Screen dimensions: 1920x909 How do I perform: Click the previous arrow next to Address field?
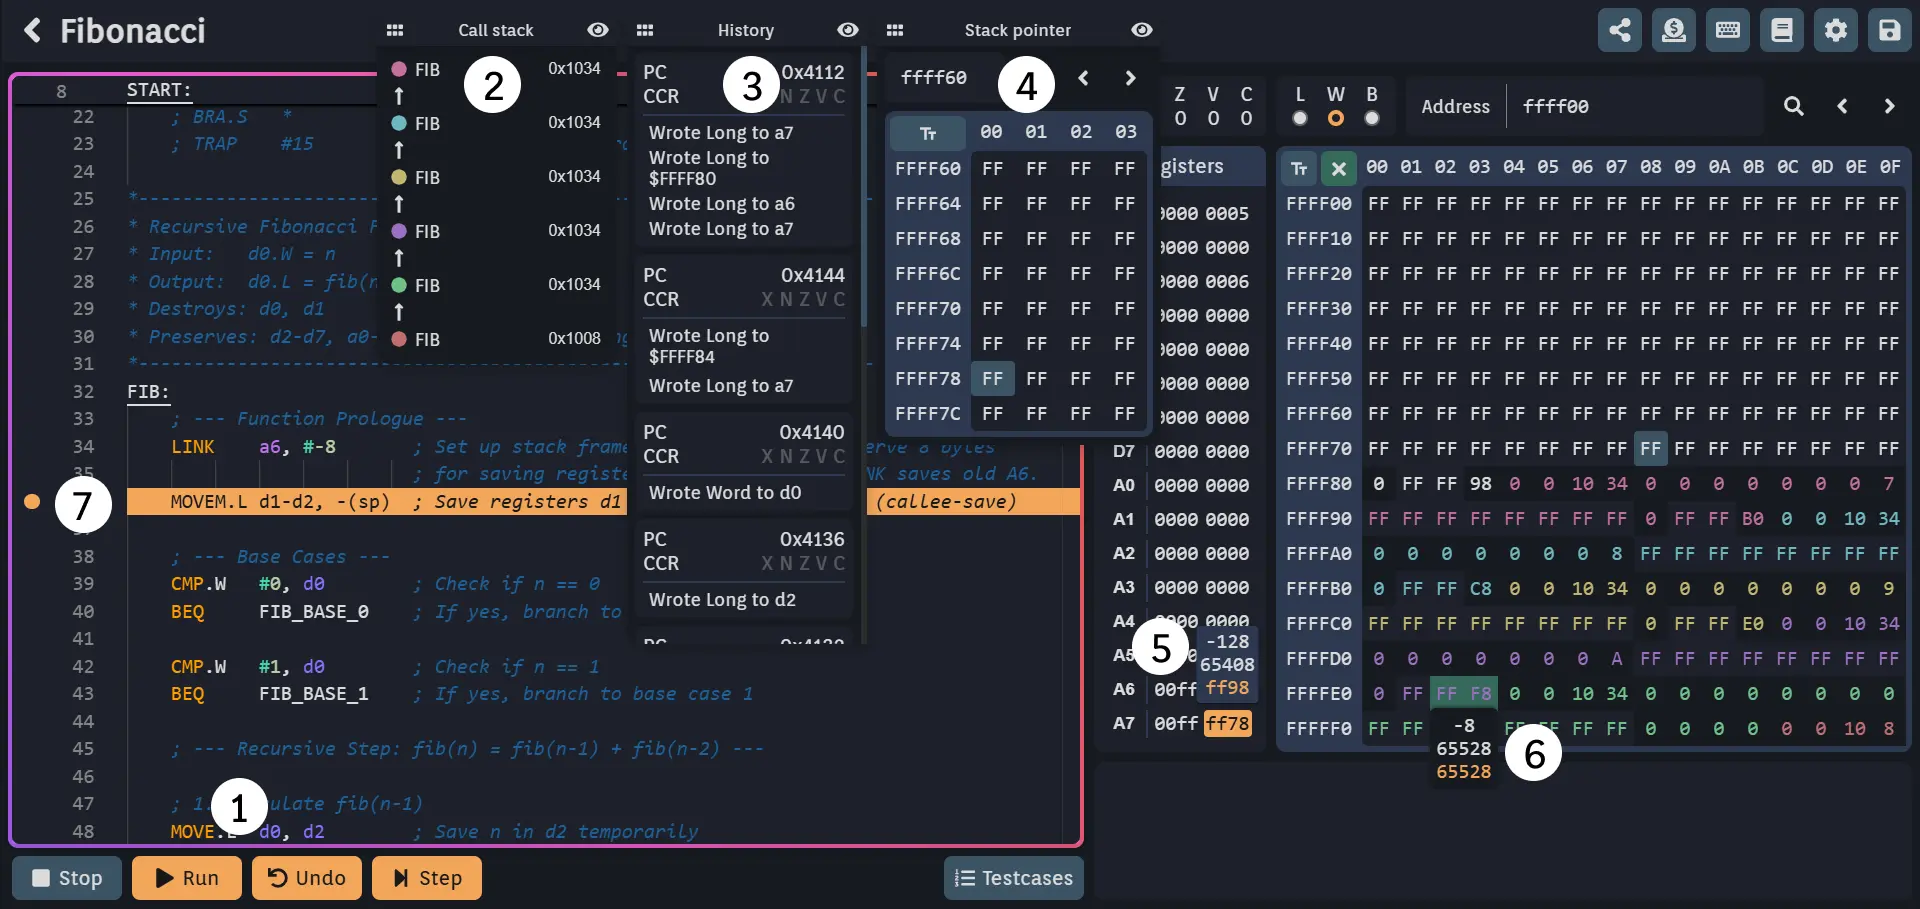point(1842,106)
